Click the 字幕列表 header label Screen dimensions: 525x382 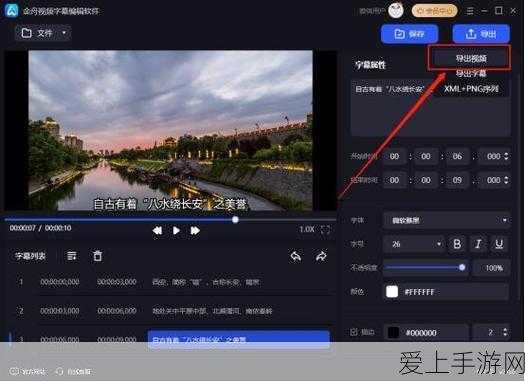[30, 256]
